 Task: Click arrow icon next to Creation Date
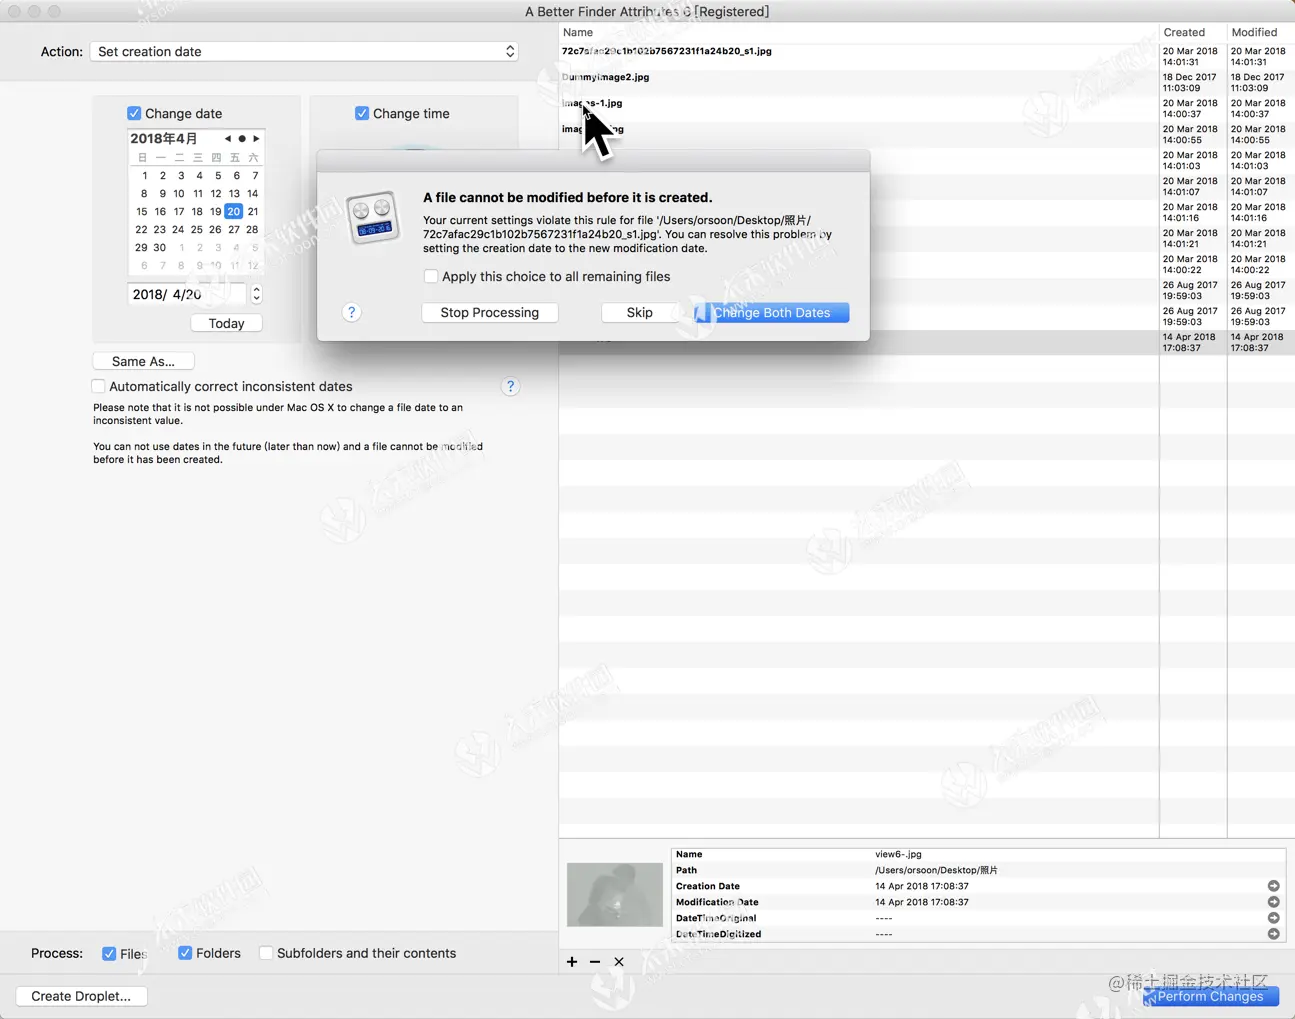[x=1273, y=886]
